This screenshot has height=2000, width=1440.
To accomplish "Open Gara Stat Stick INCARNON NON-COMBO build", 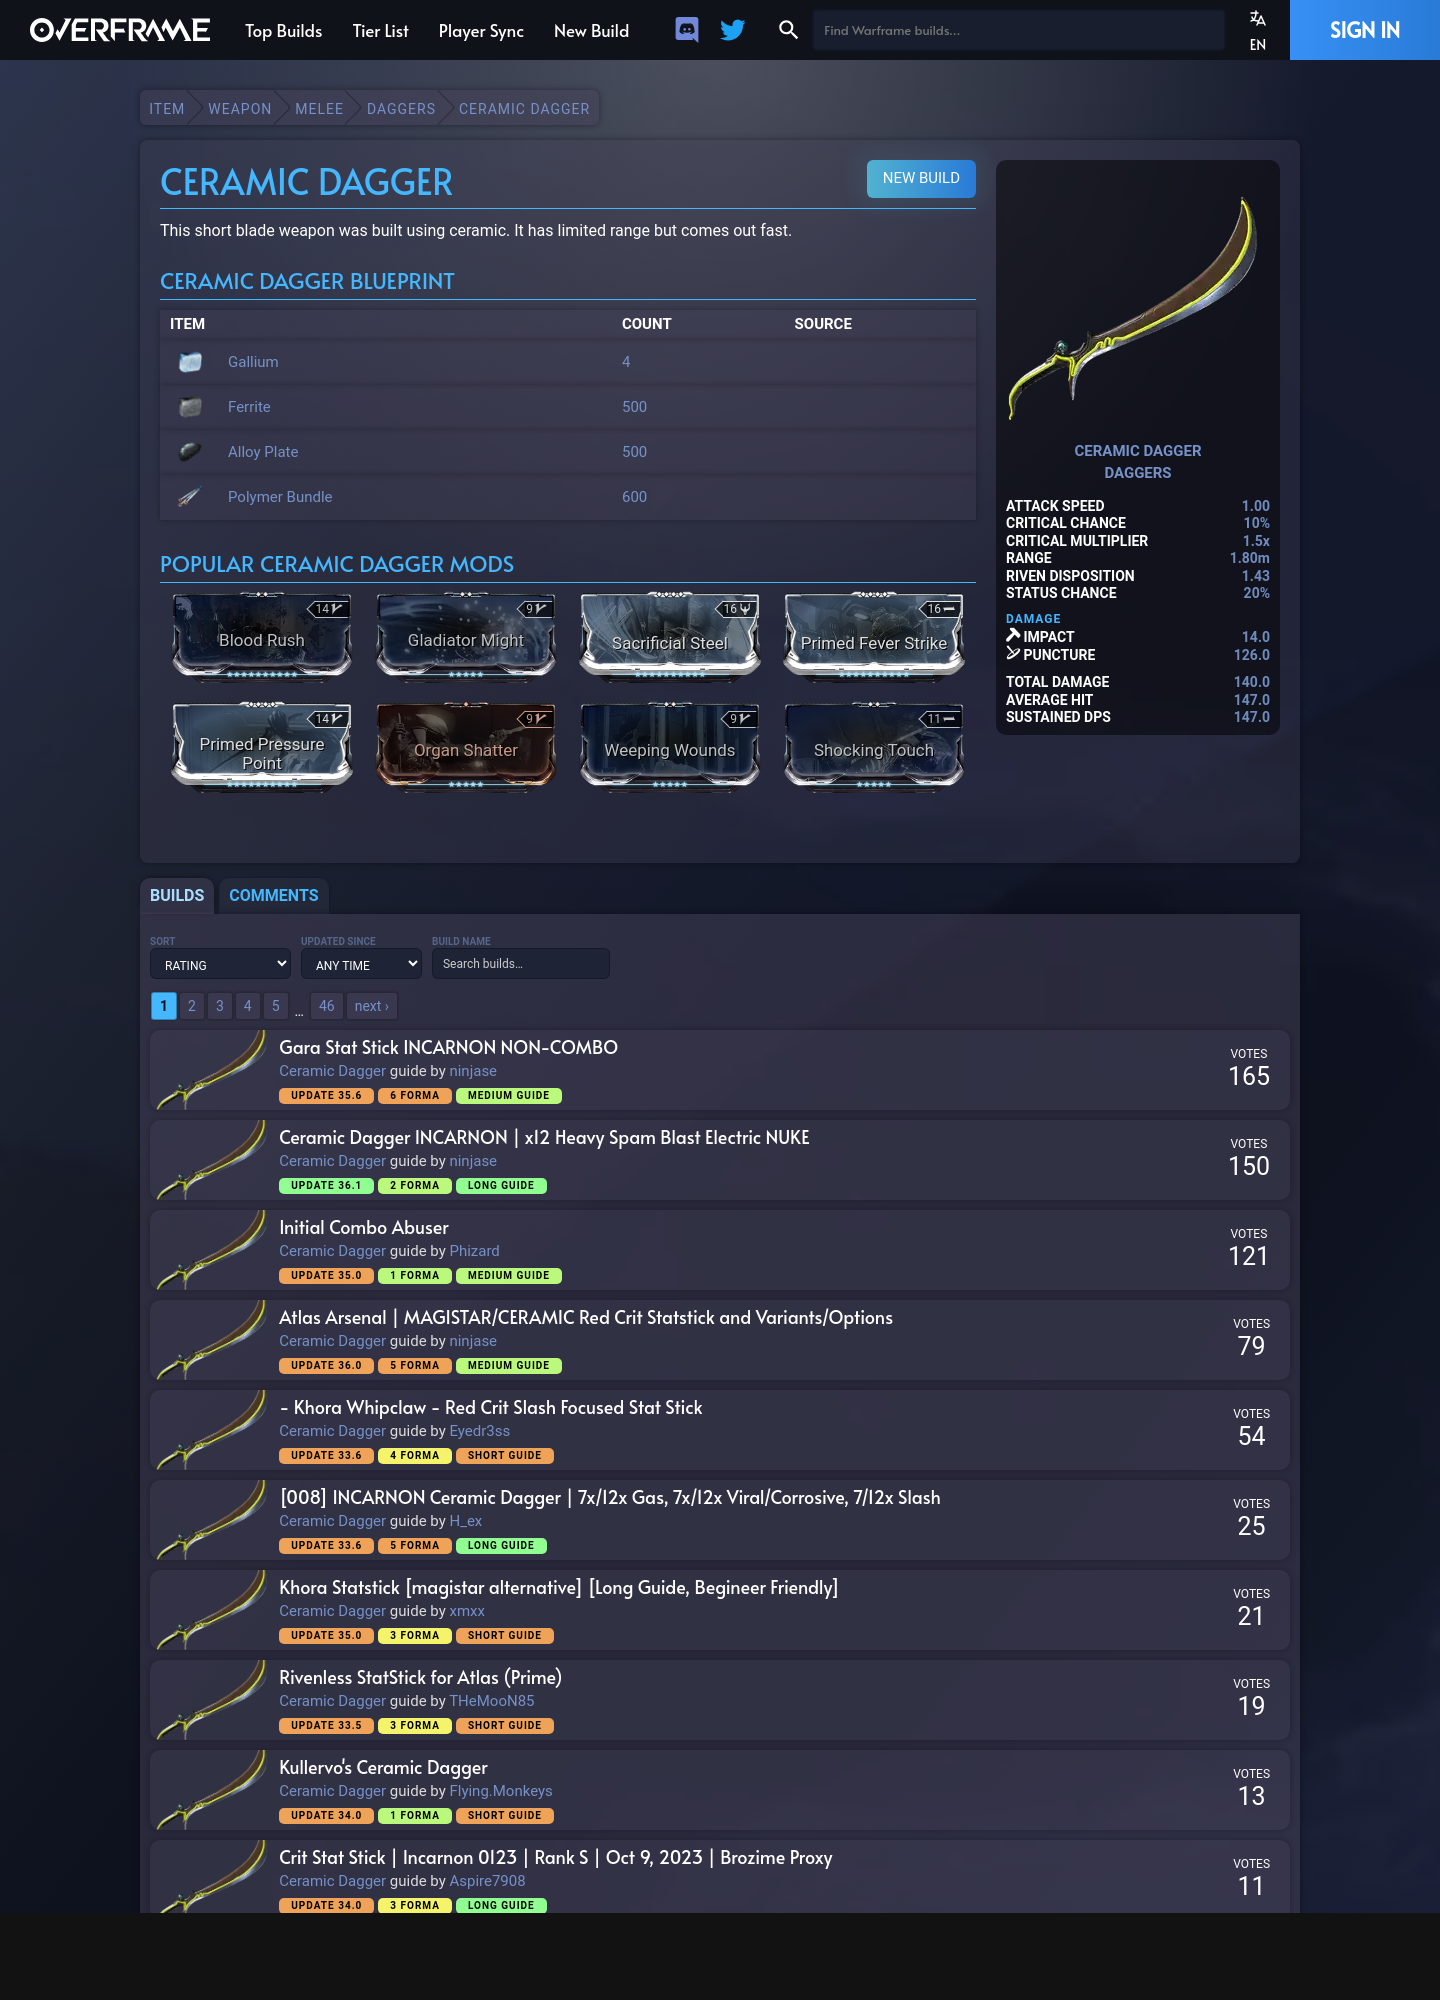I will [x=448, y=1047].
